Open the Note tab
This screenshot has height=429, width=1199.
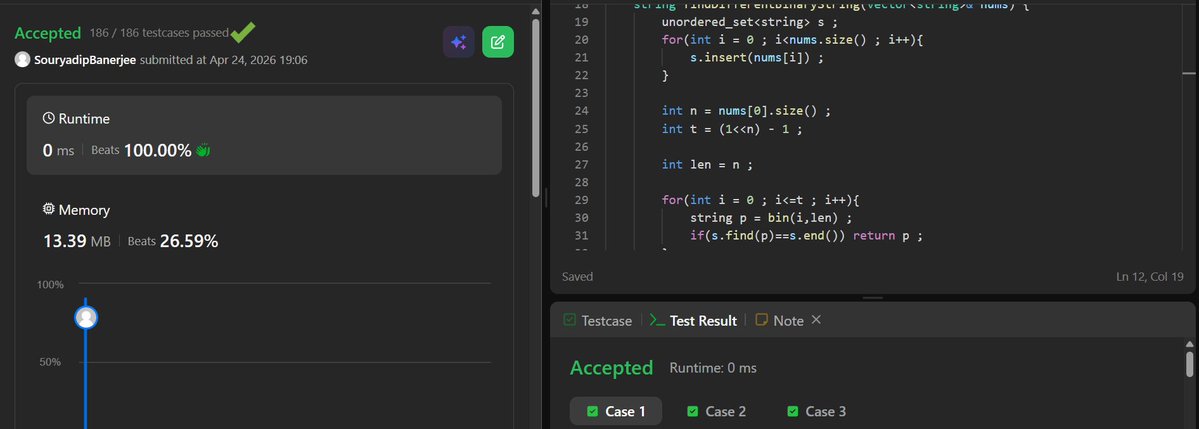779,320
